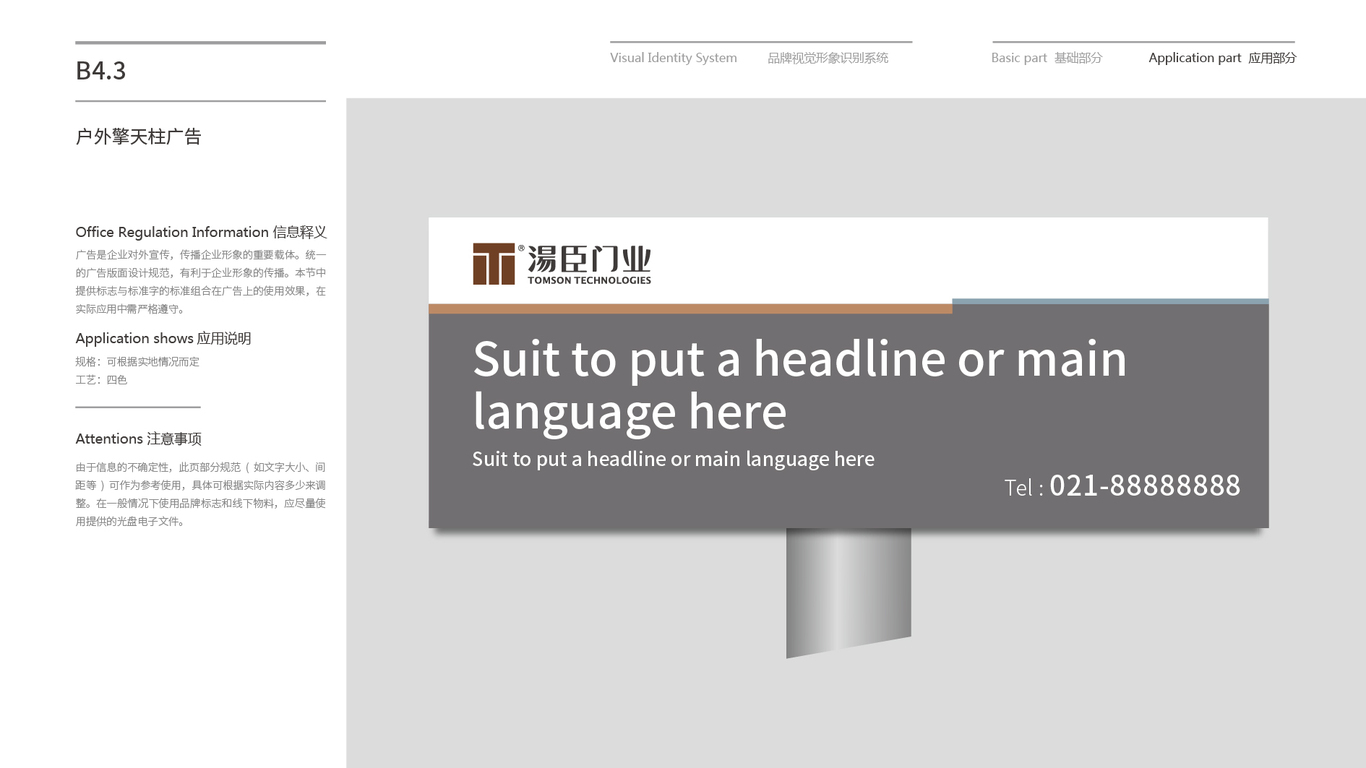The image size is (1366, 768).
Task: Click 'Visual Identity System' header text
Action: click(673, 58)
